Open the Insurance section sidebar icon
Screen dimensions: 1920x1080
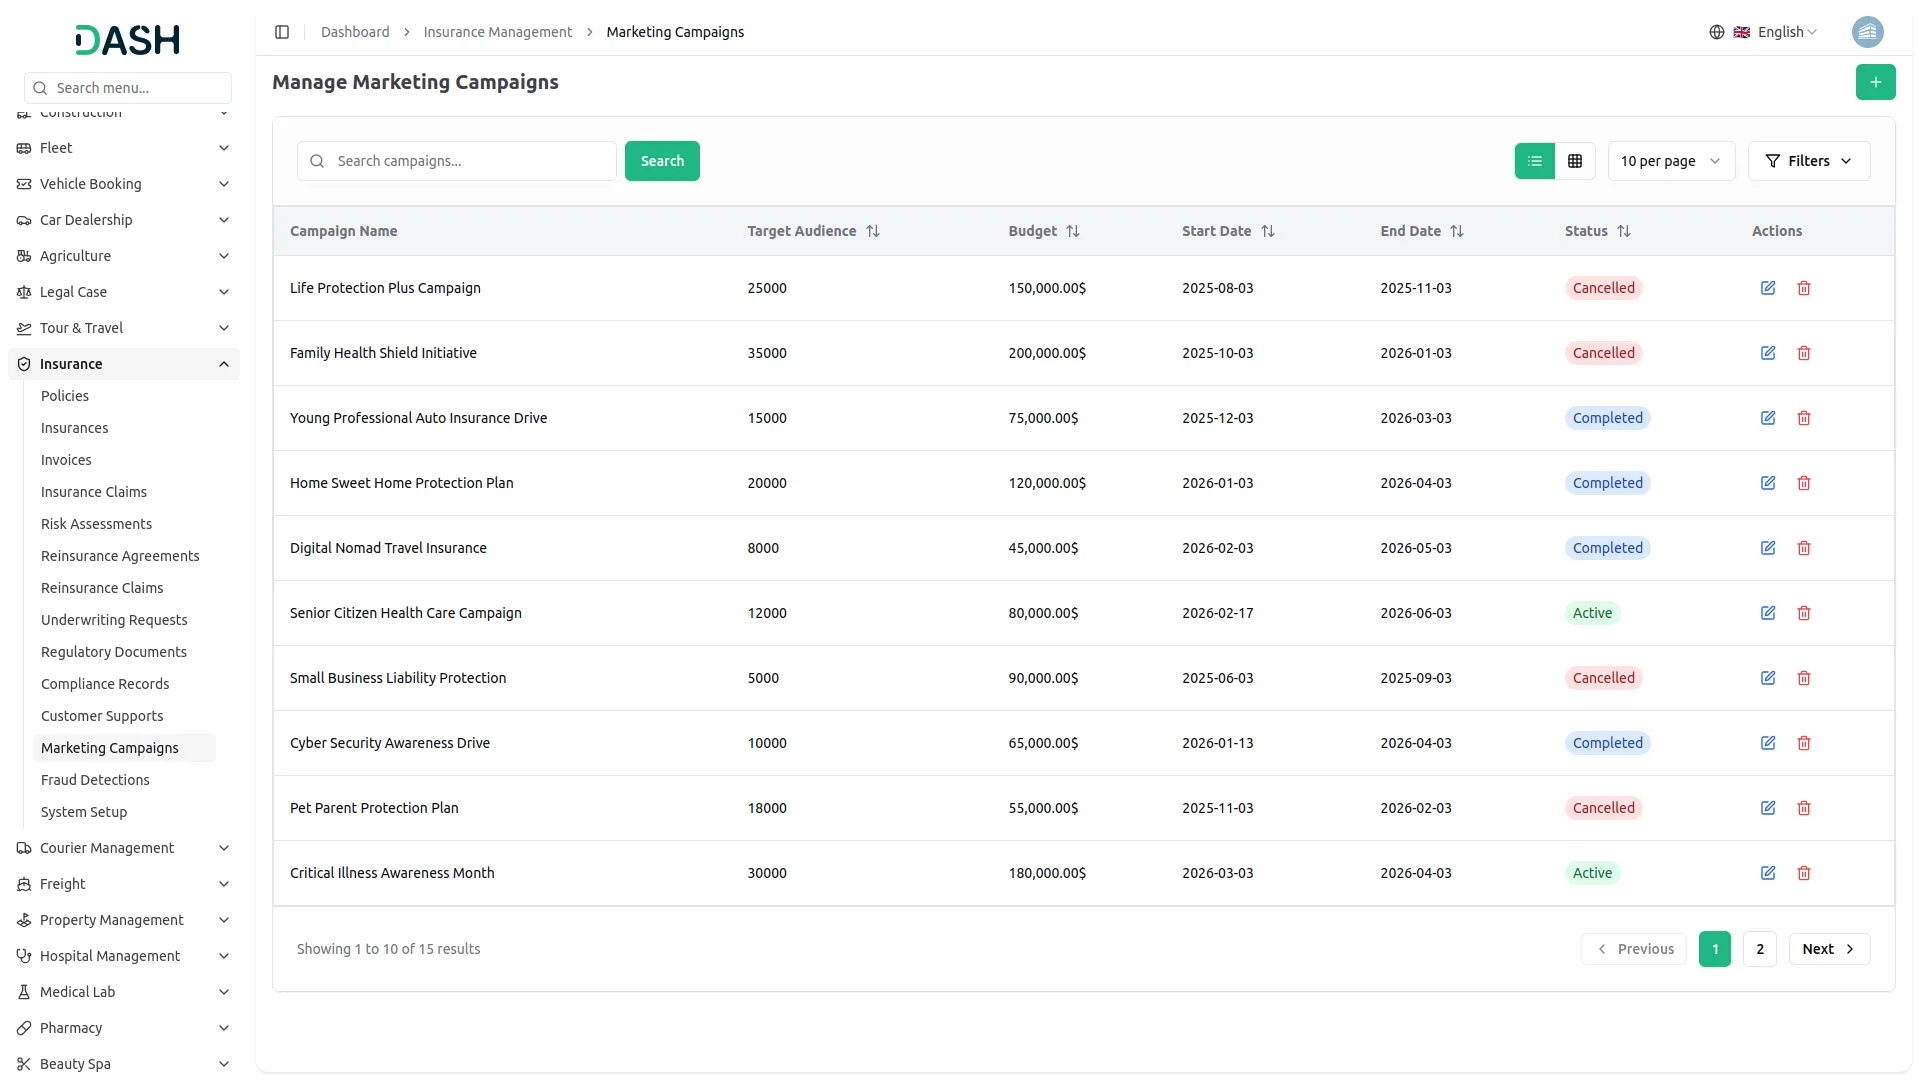pyautogui.click(x=23, y=363)
